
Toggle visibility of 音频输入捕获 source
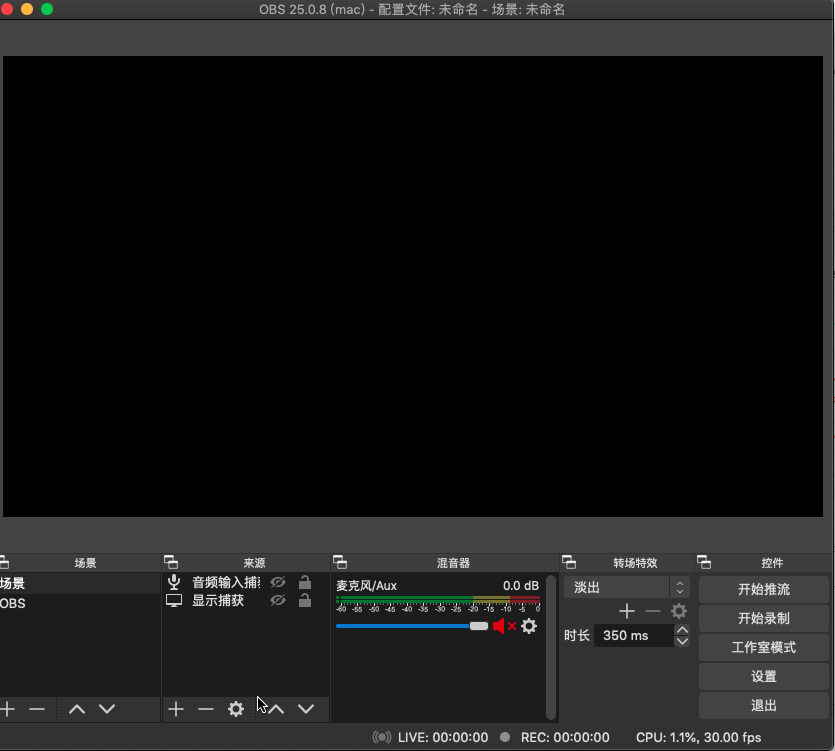[279, 582]
